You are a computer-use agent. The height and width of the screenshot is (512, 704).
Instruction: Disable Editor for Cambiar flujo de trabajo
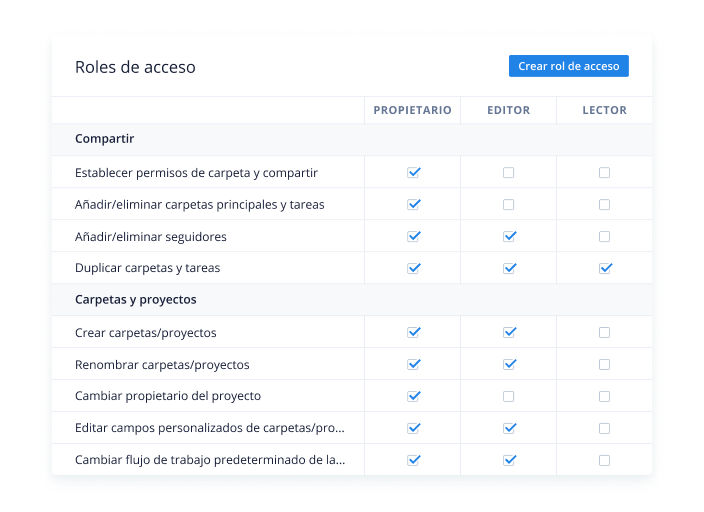pos(509,460)
